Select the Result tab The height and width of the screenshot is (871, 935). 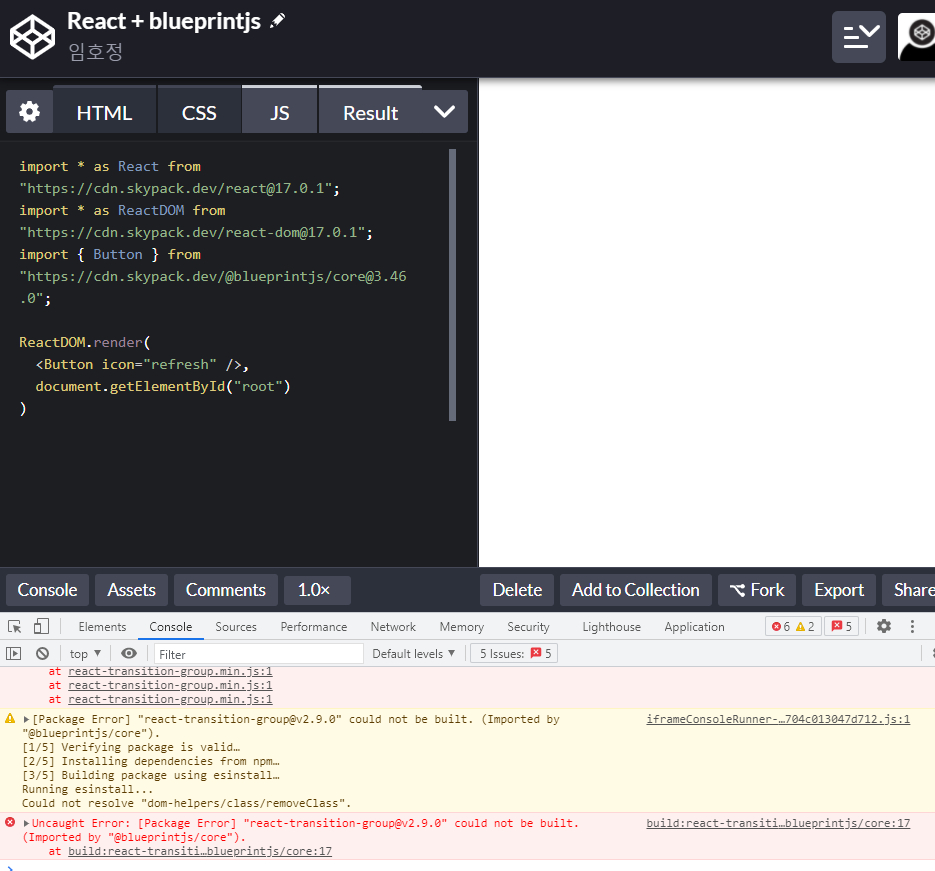coord(370,113)
